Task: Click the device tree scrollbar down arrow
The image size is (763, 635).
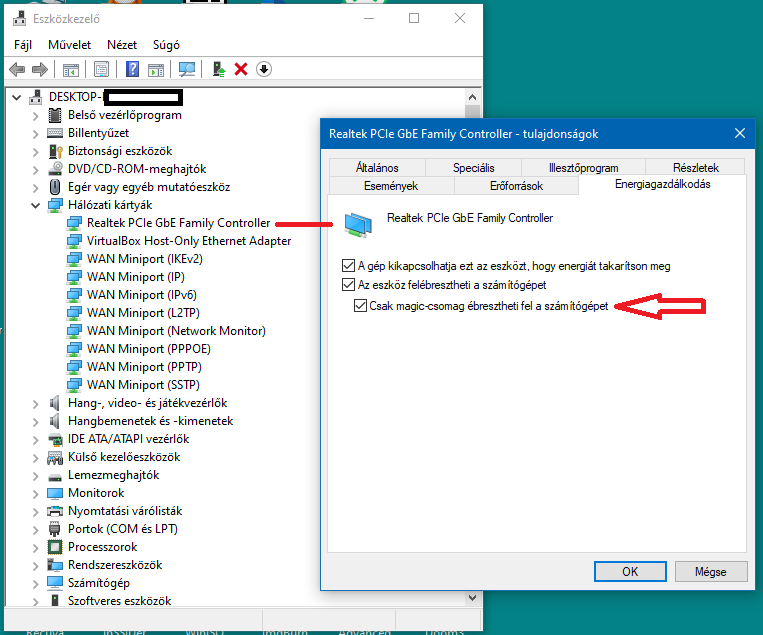Action: [472, 598]
